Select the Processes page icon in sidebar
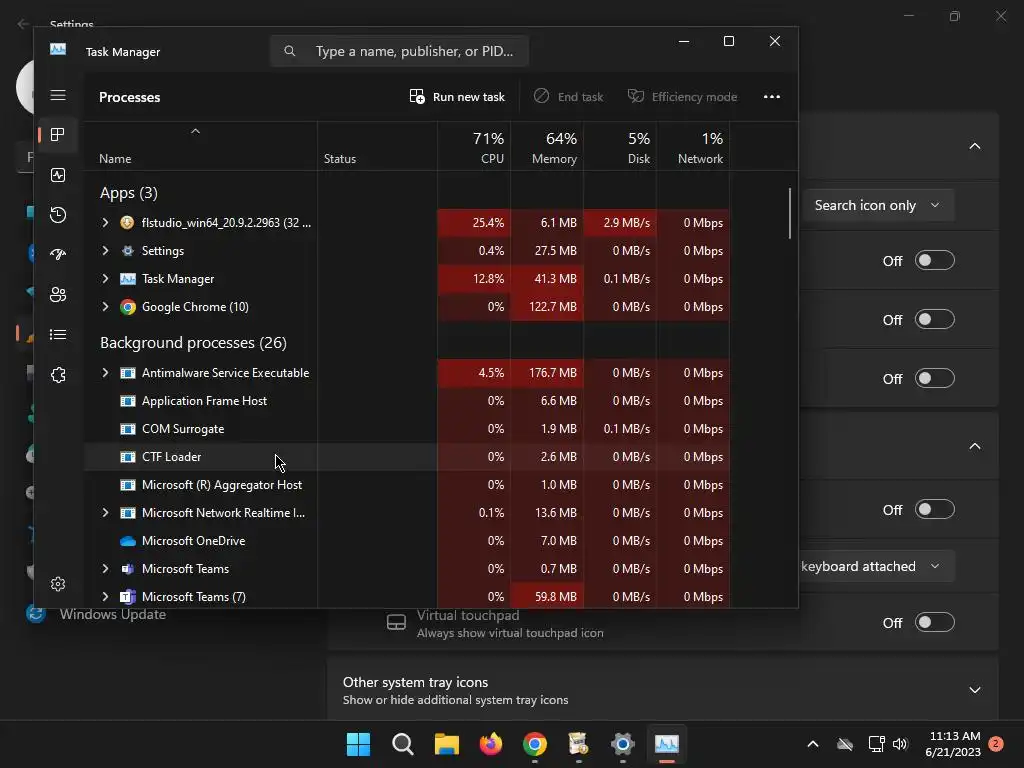Image resolution: width=1024 pixels, height=768 pixels. coord(58,135)
